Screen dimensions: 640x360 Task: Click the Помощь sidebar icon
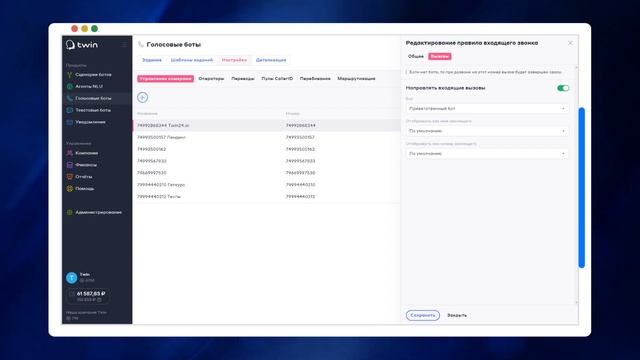tap(69, 189)
